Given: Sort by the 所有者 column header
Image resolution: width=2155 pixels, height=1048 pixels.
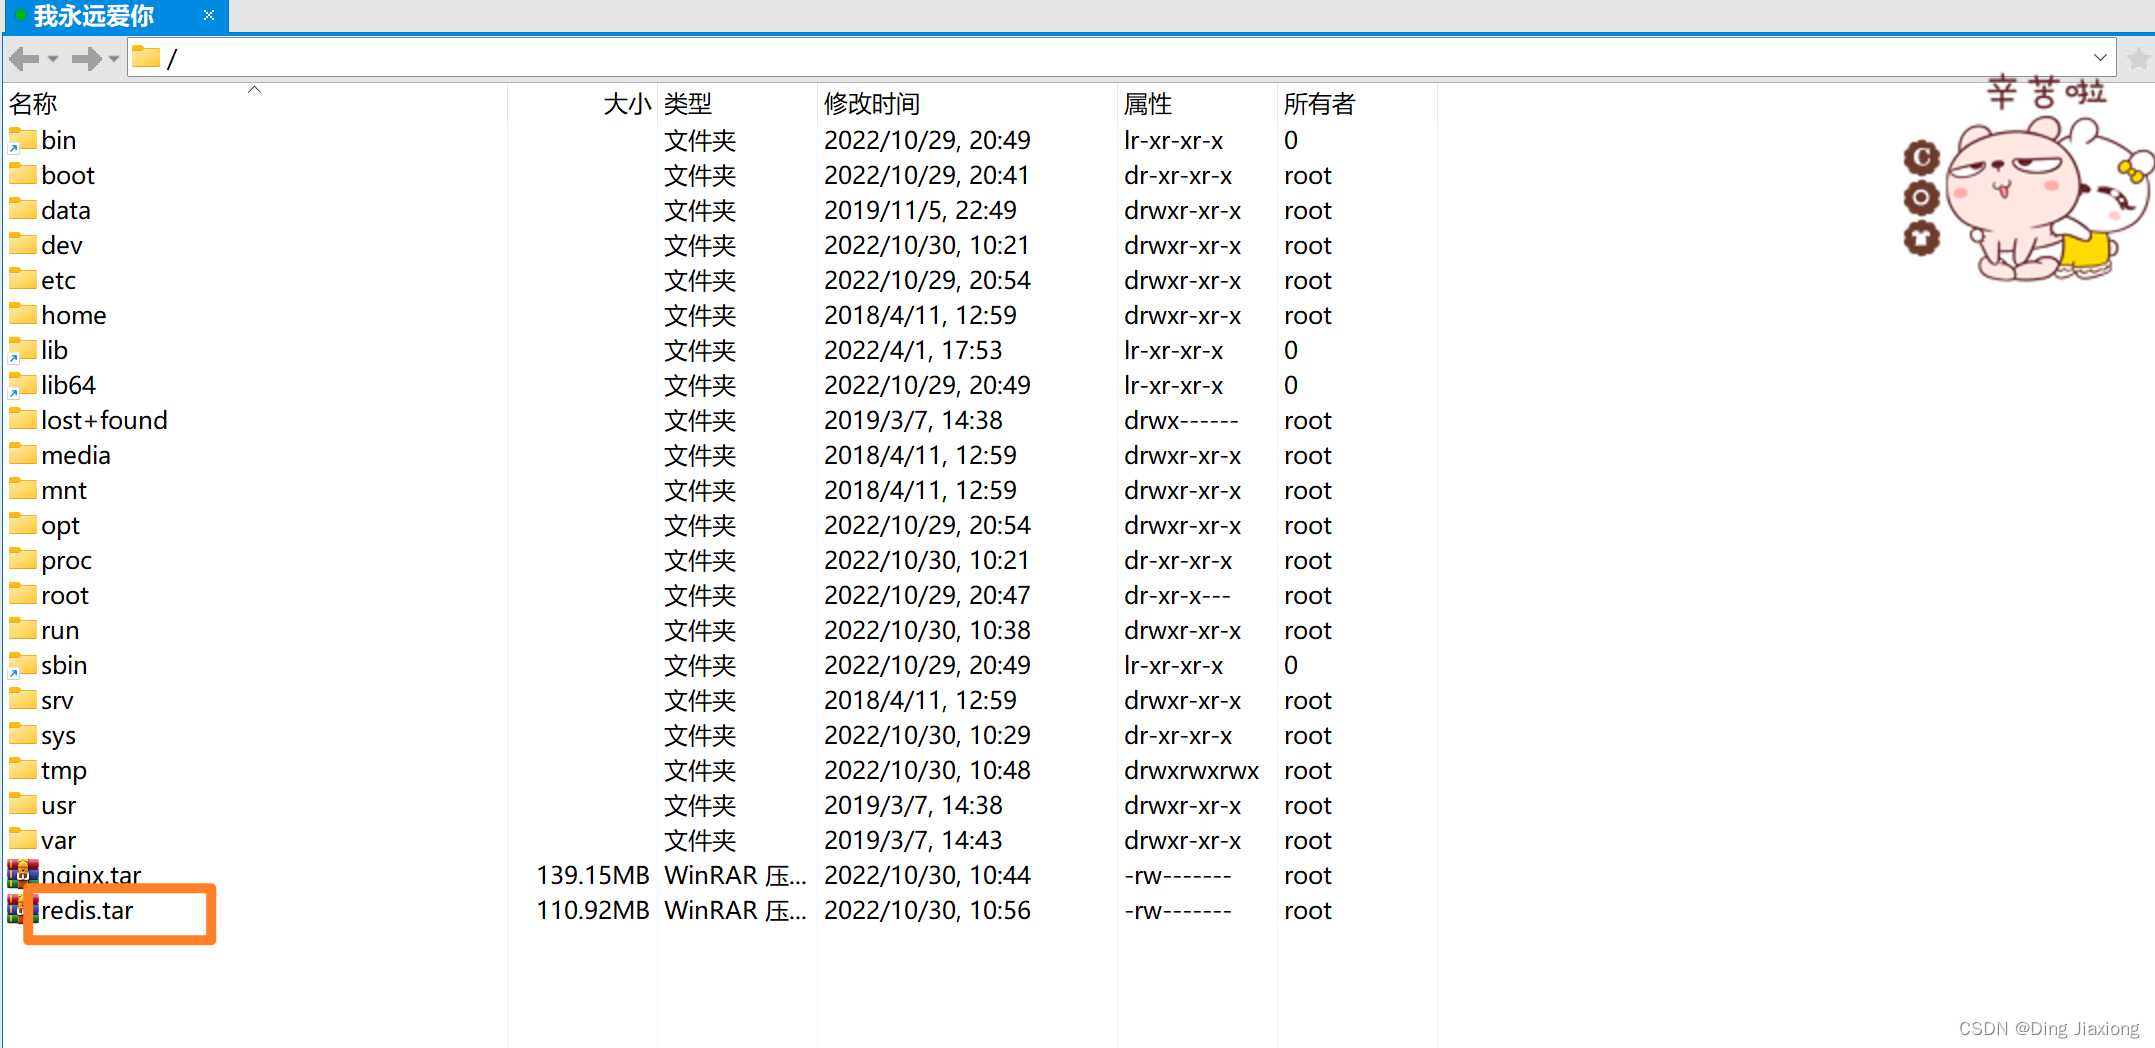Looking at the screenshot, I should click(x=1358, y=103).
